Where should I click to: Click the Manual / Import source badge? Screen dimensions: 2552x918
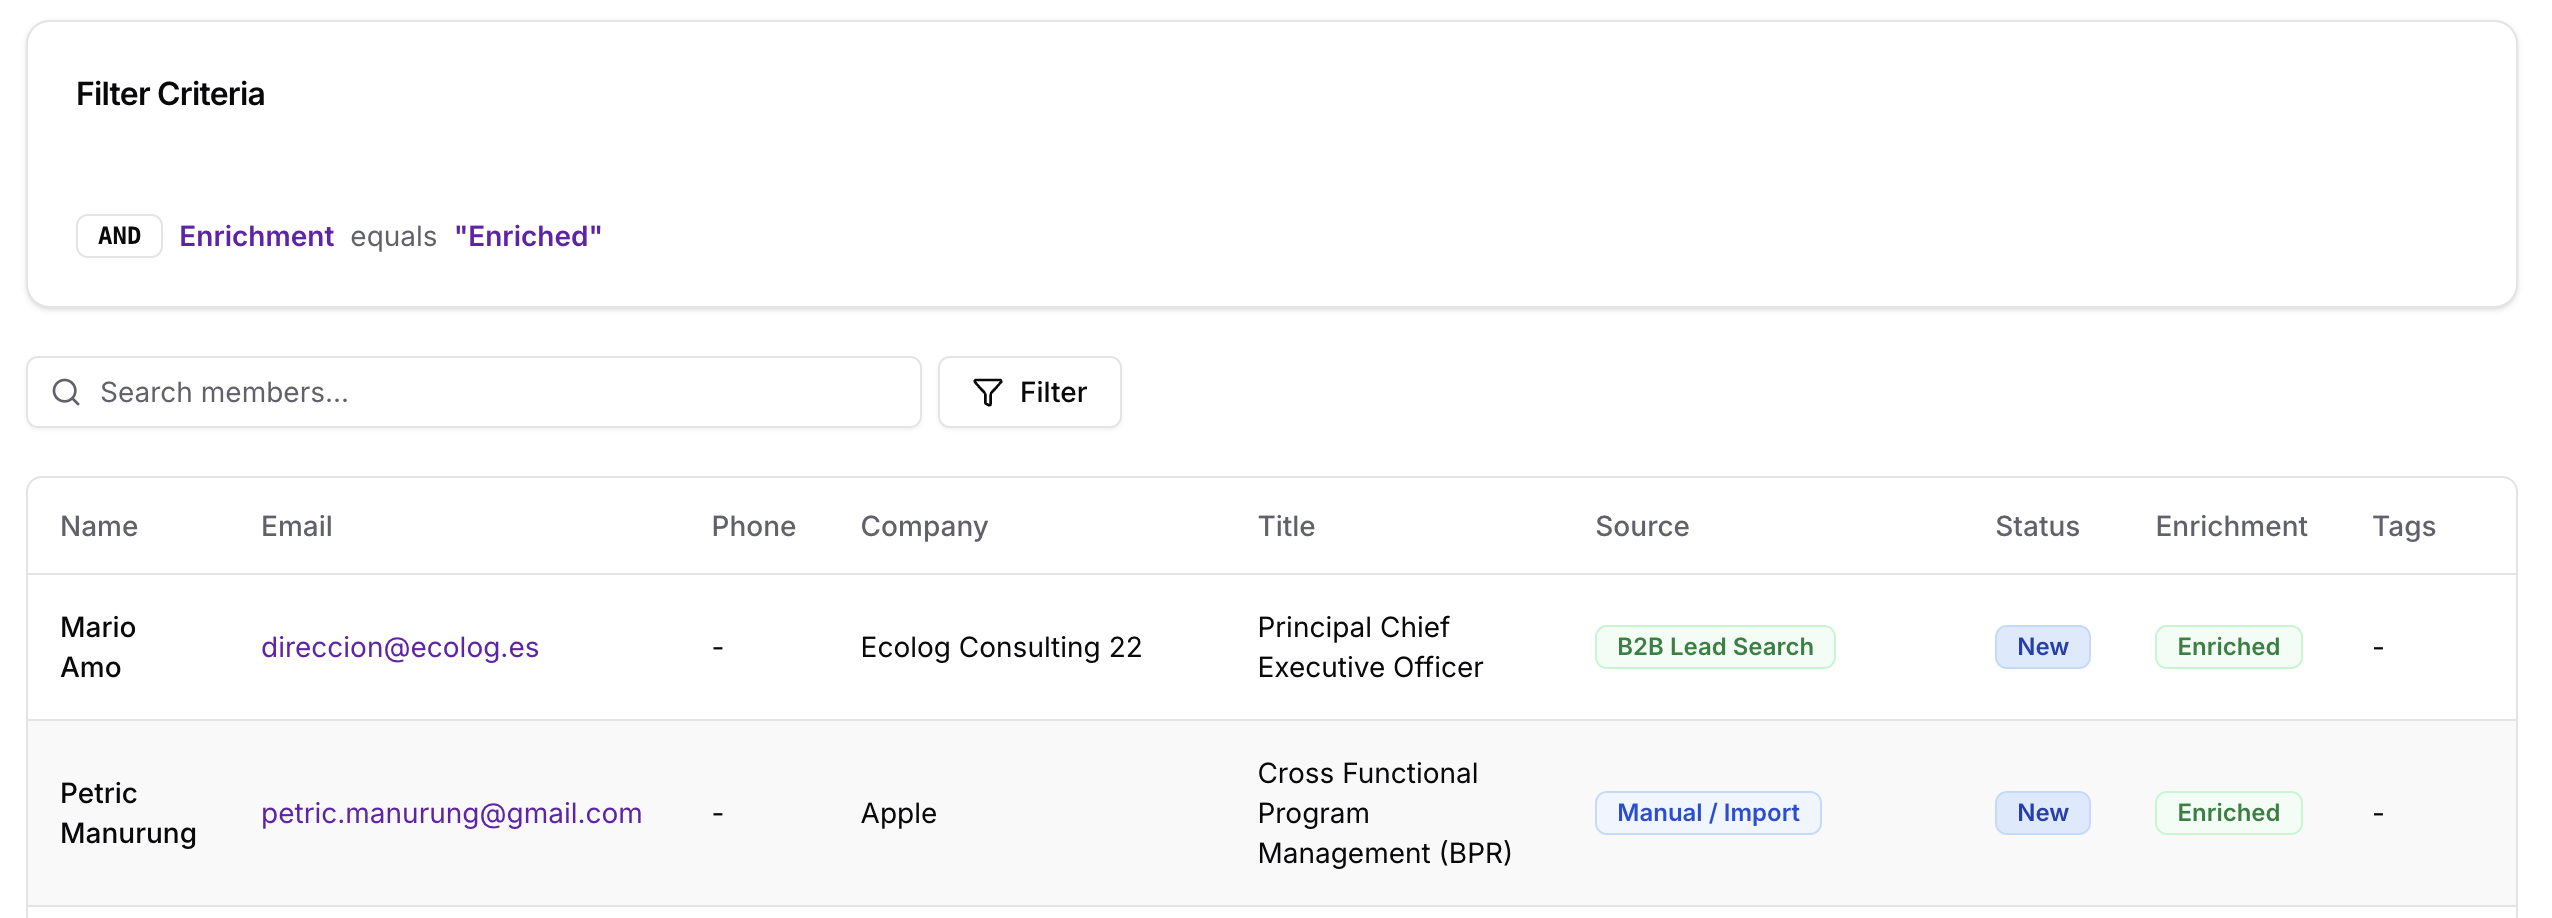(x=1707, y=813)
